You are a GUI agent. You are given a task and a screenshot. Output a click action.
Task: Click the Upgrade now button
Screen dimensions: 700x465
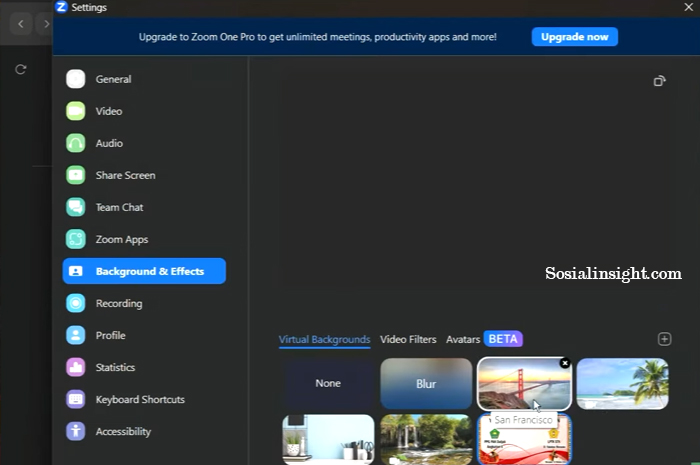click(575, 37)
